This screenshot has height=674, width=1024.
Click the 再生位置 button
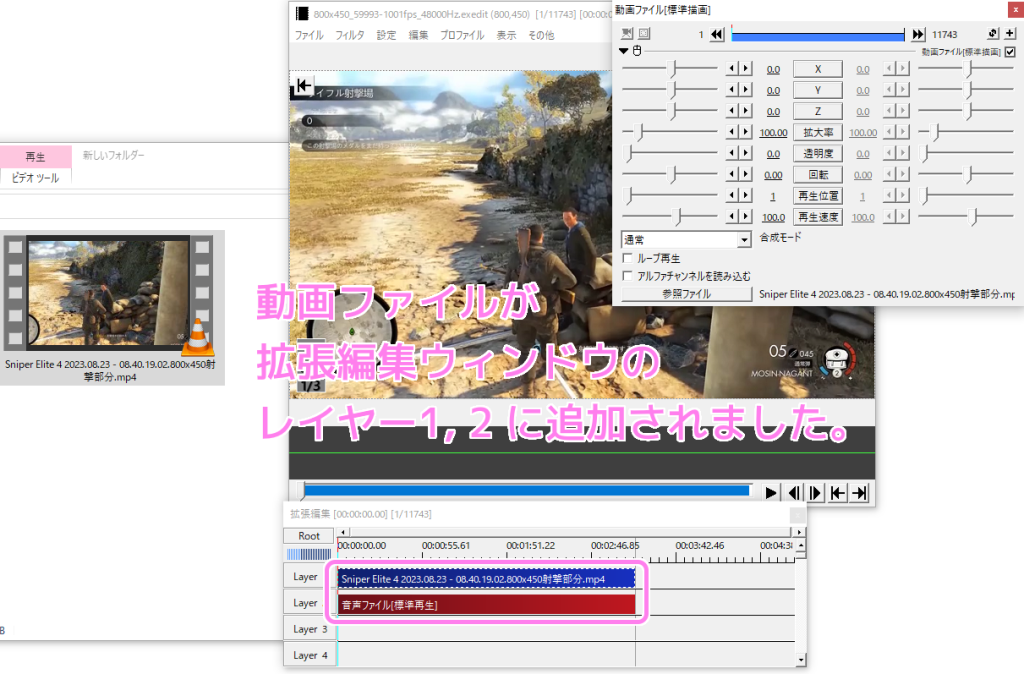pos(818,195)
